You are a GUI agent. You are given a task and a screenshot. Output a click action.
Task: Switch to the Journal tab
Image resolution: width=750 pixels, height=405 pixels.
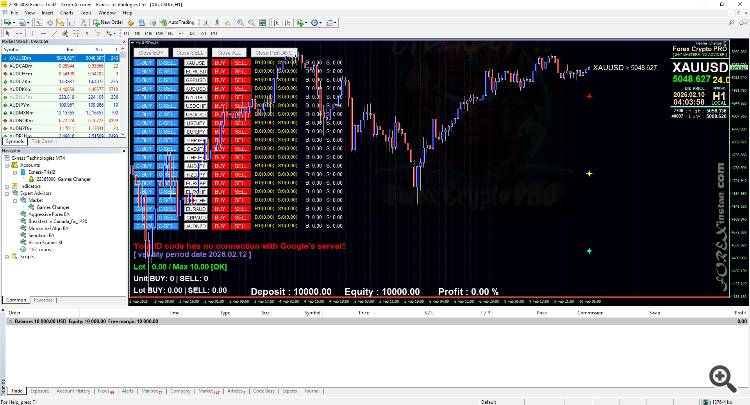pyautogui.click(x=311, y=391)
